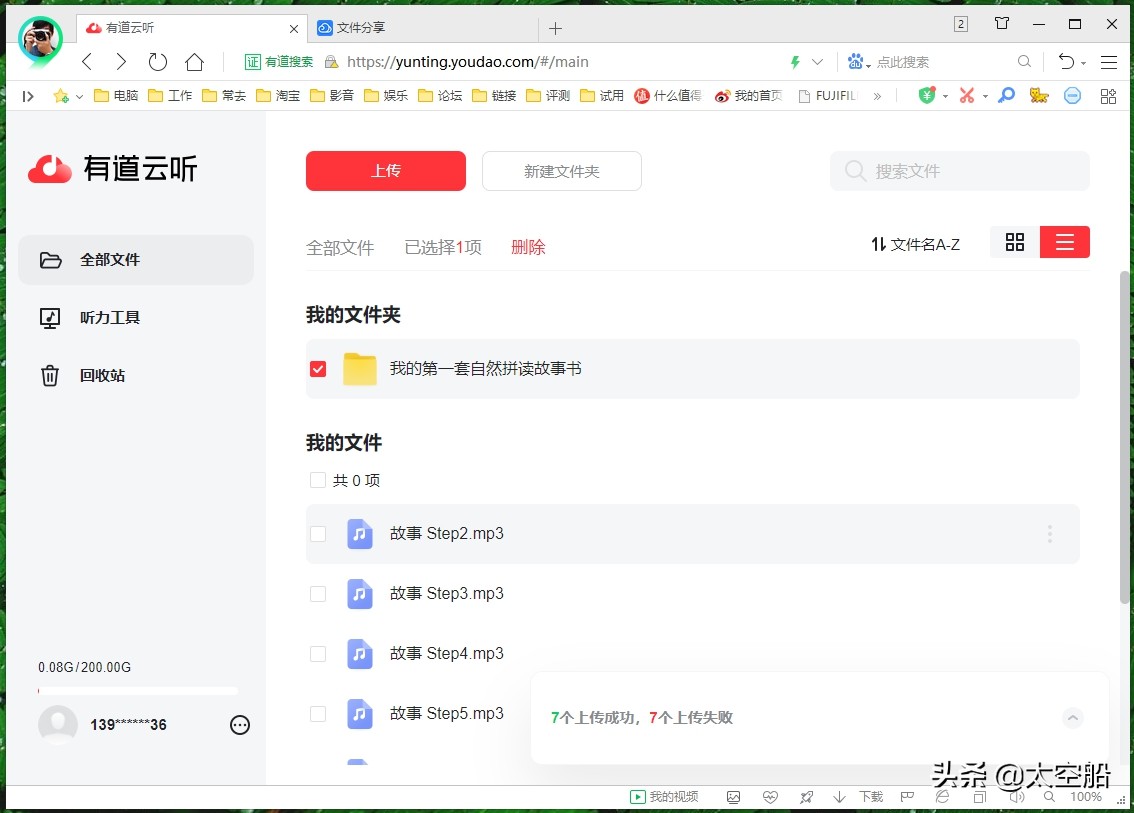
Task: Click the volume icon in the status bar
Action: (x=1016, y=797)
